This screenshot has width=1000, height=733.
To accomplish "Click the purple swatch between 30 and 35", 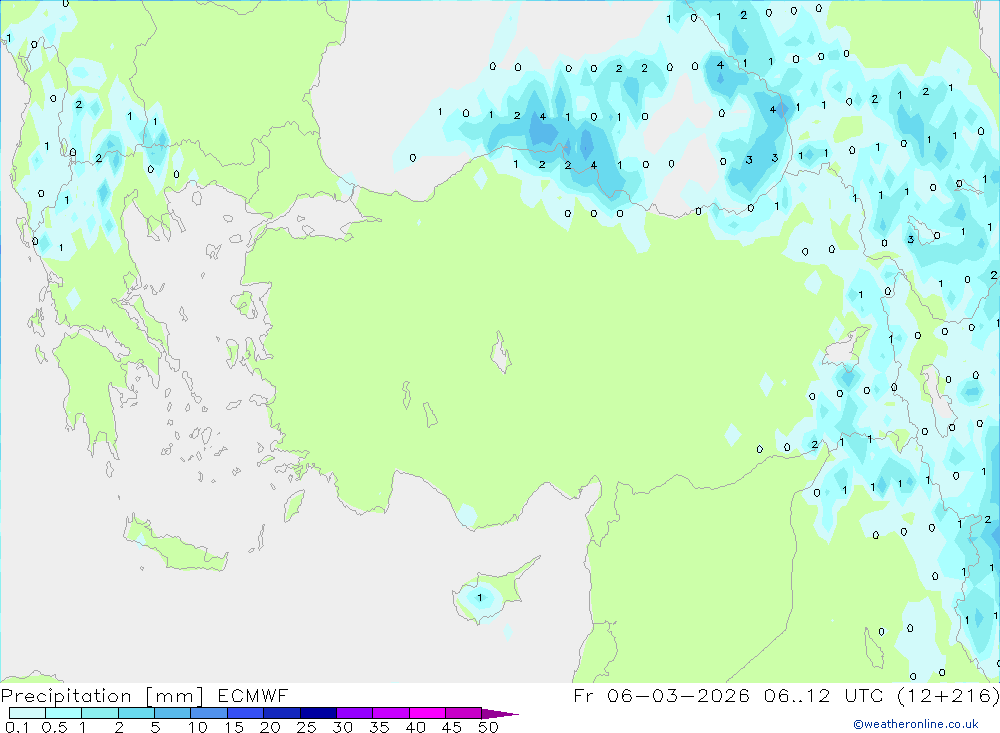I will click(355, 713).
